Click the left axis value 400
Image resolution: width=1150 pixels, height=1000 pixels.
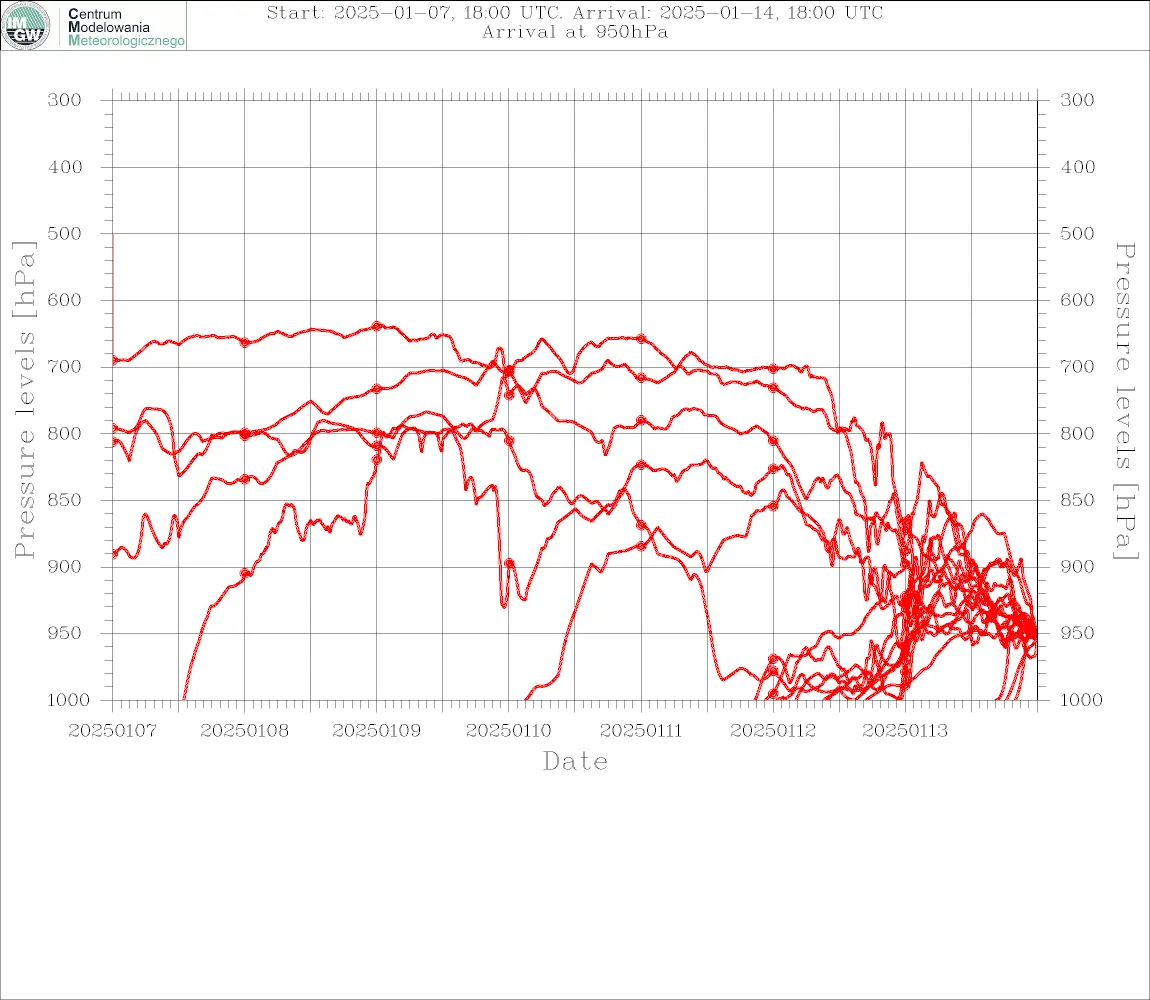pos(65,167)
